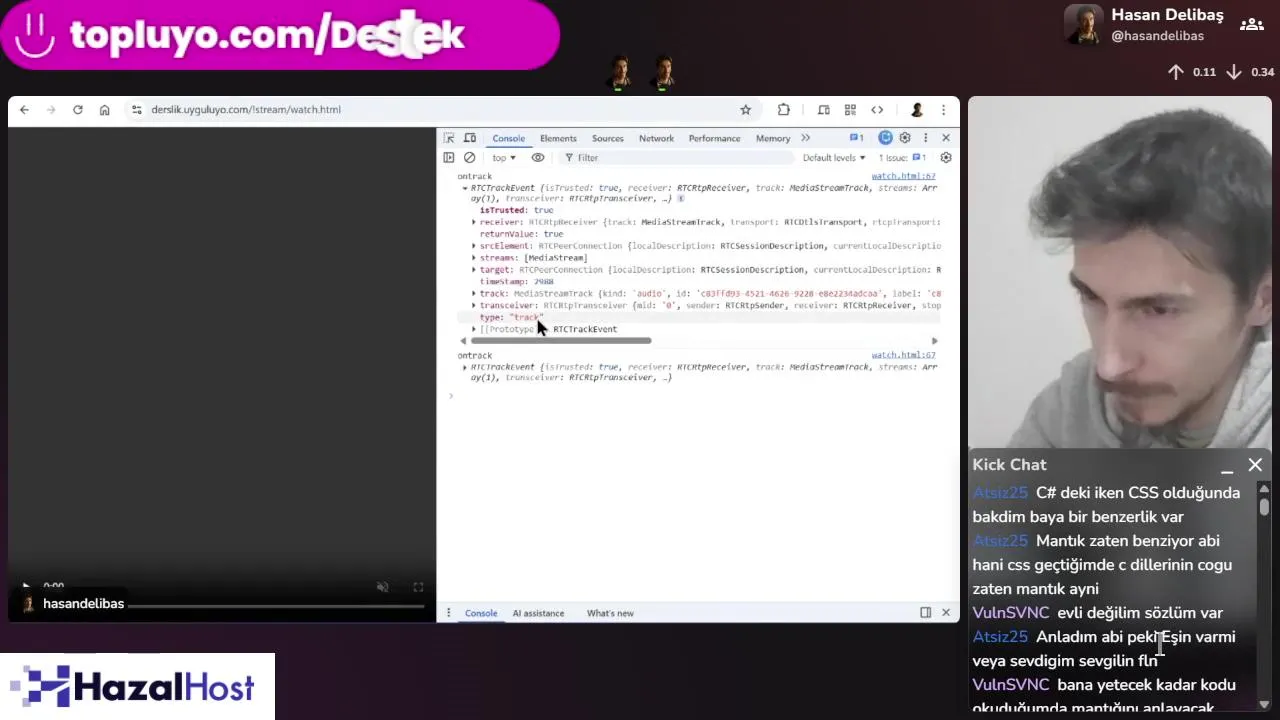The width and height of the screenshot is (1280, 720).
Task: Close the bottom drawer
Action: point(946,613)
